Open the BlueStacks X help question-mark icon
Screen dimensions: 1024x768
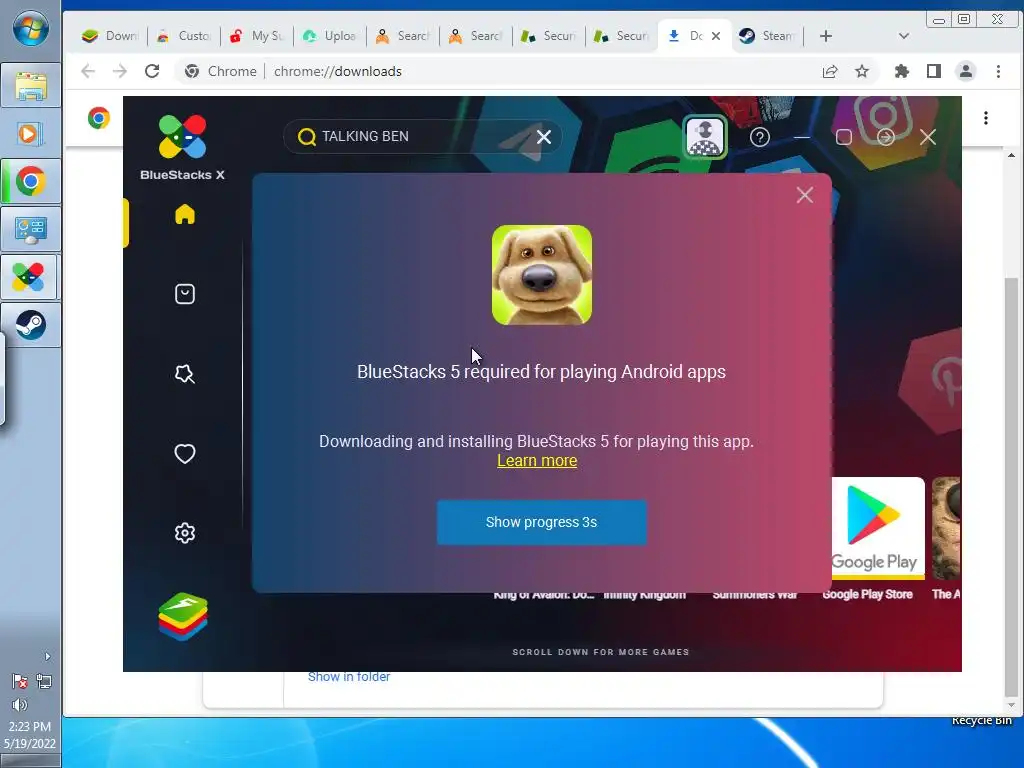[x=760, y=137]
